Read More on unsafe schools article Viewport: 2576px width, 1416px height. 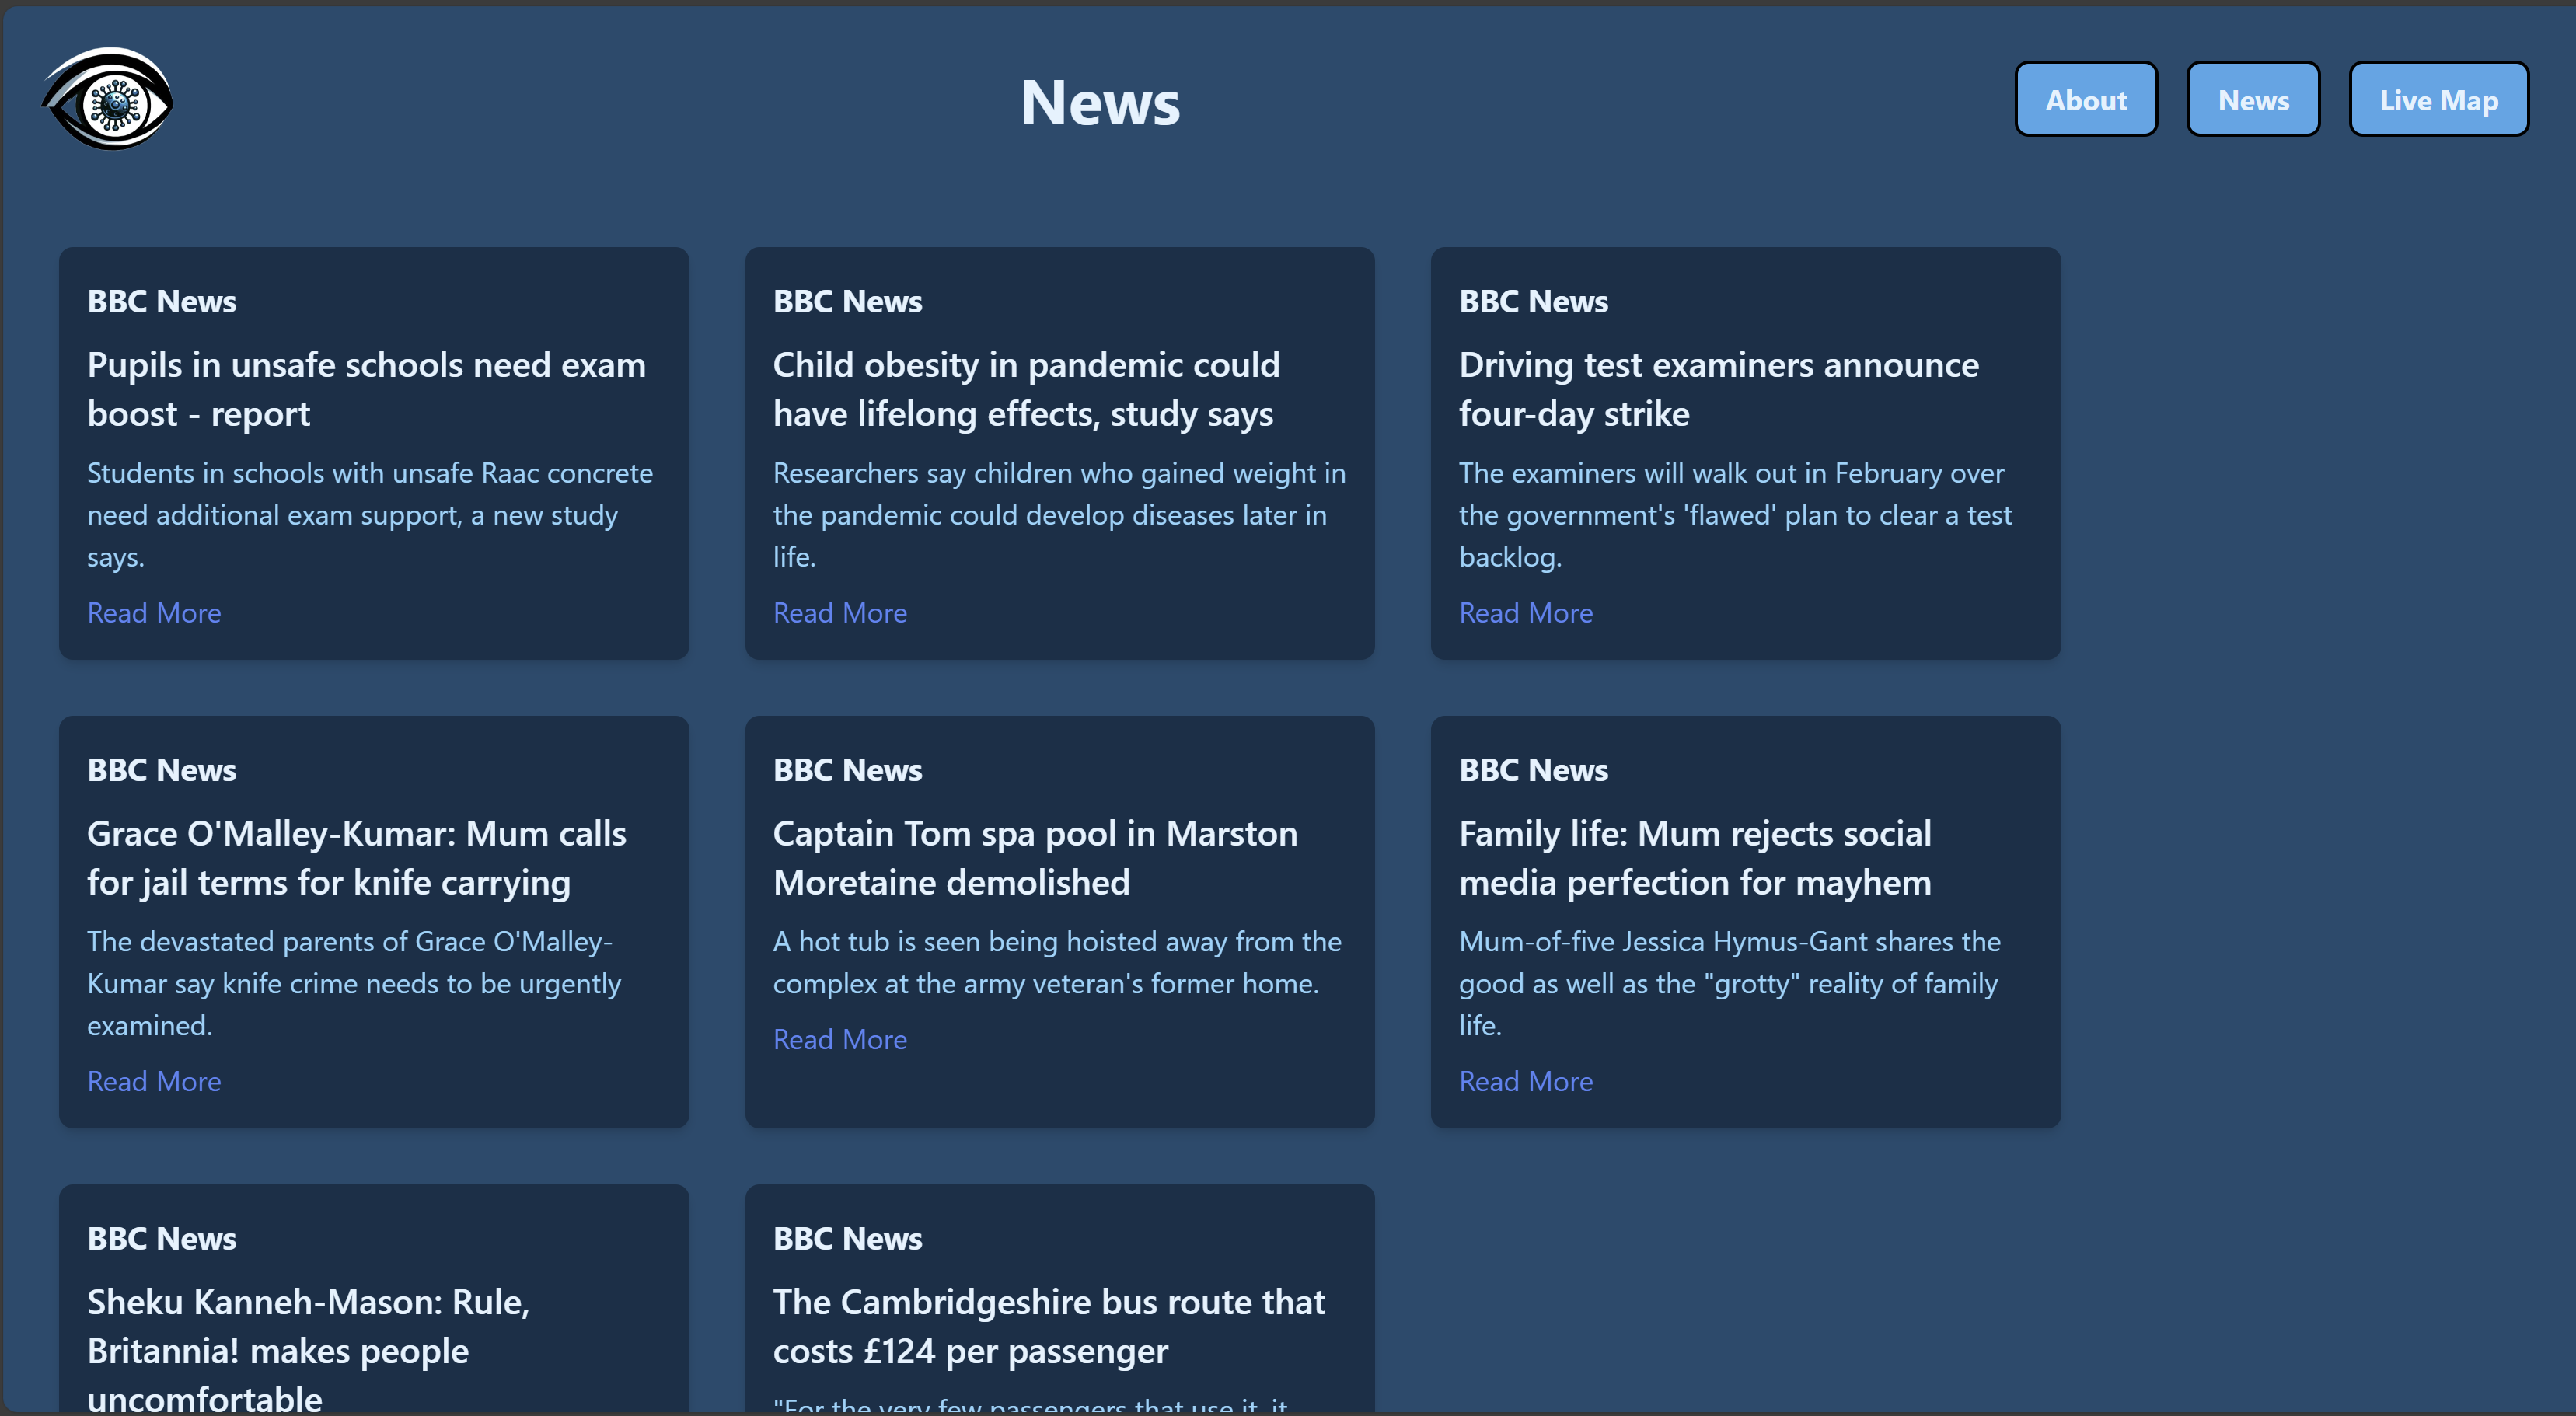[x=154, y=612]
